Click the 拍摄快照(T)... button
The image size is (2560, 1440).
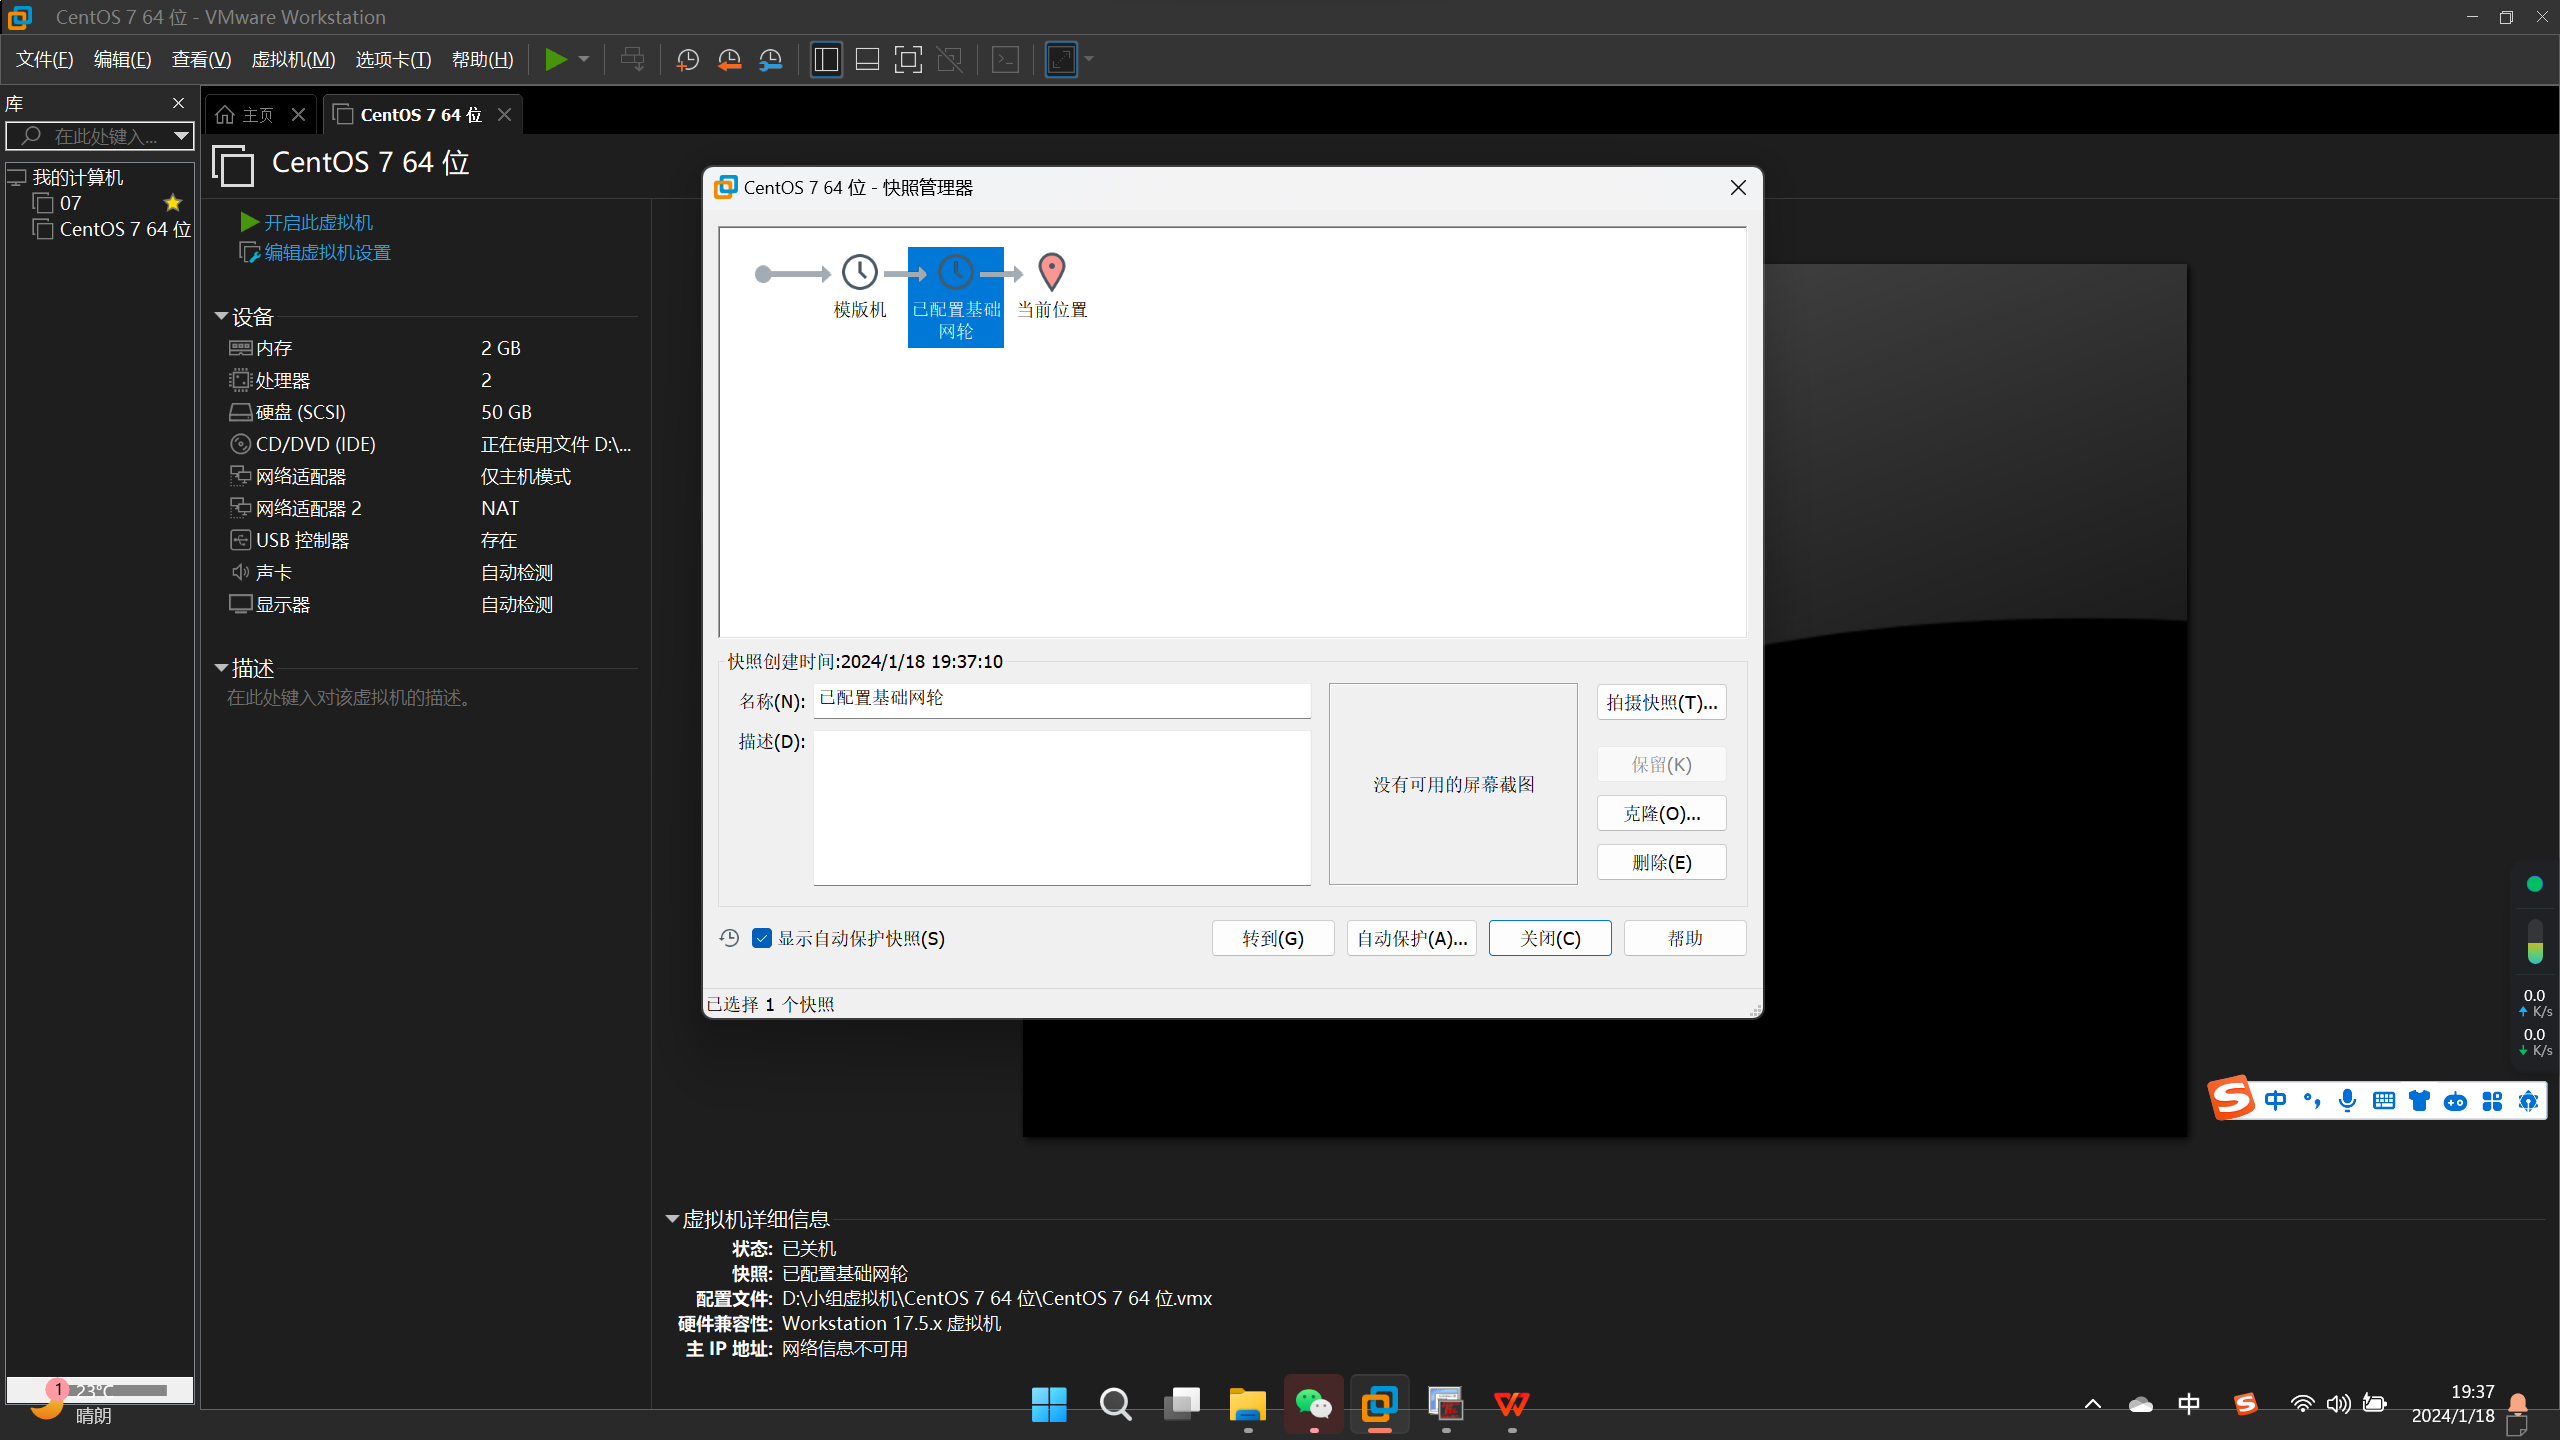pos(1662,702)
